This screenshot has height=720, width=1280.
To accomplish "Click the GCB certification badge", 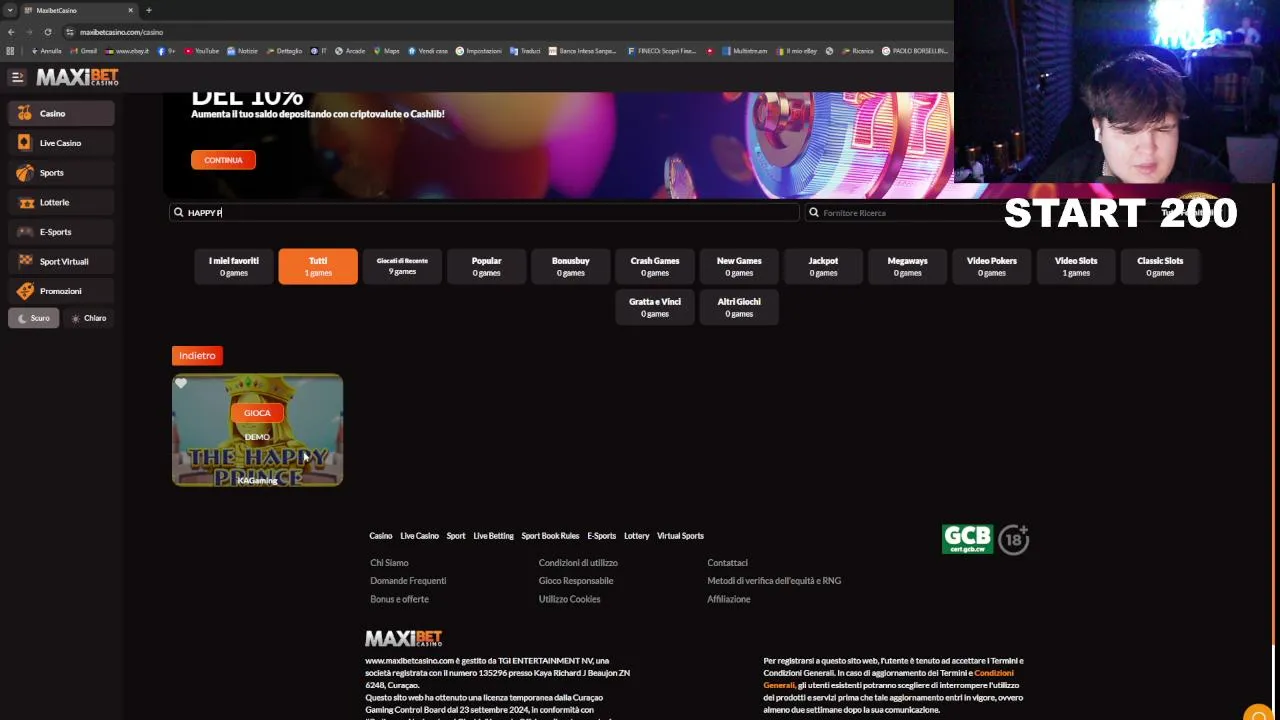I will click(x=967, y=539).
